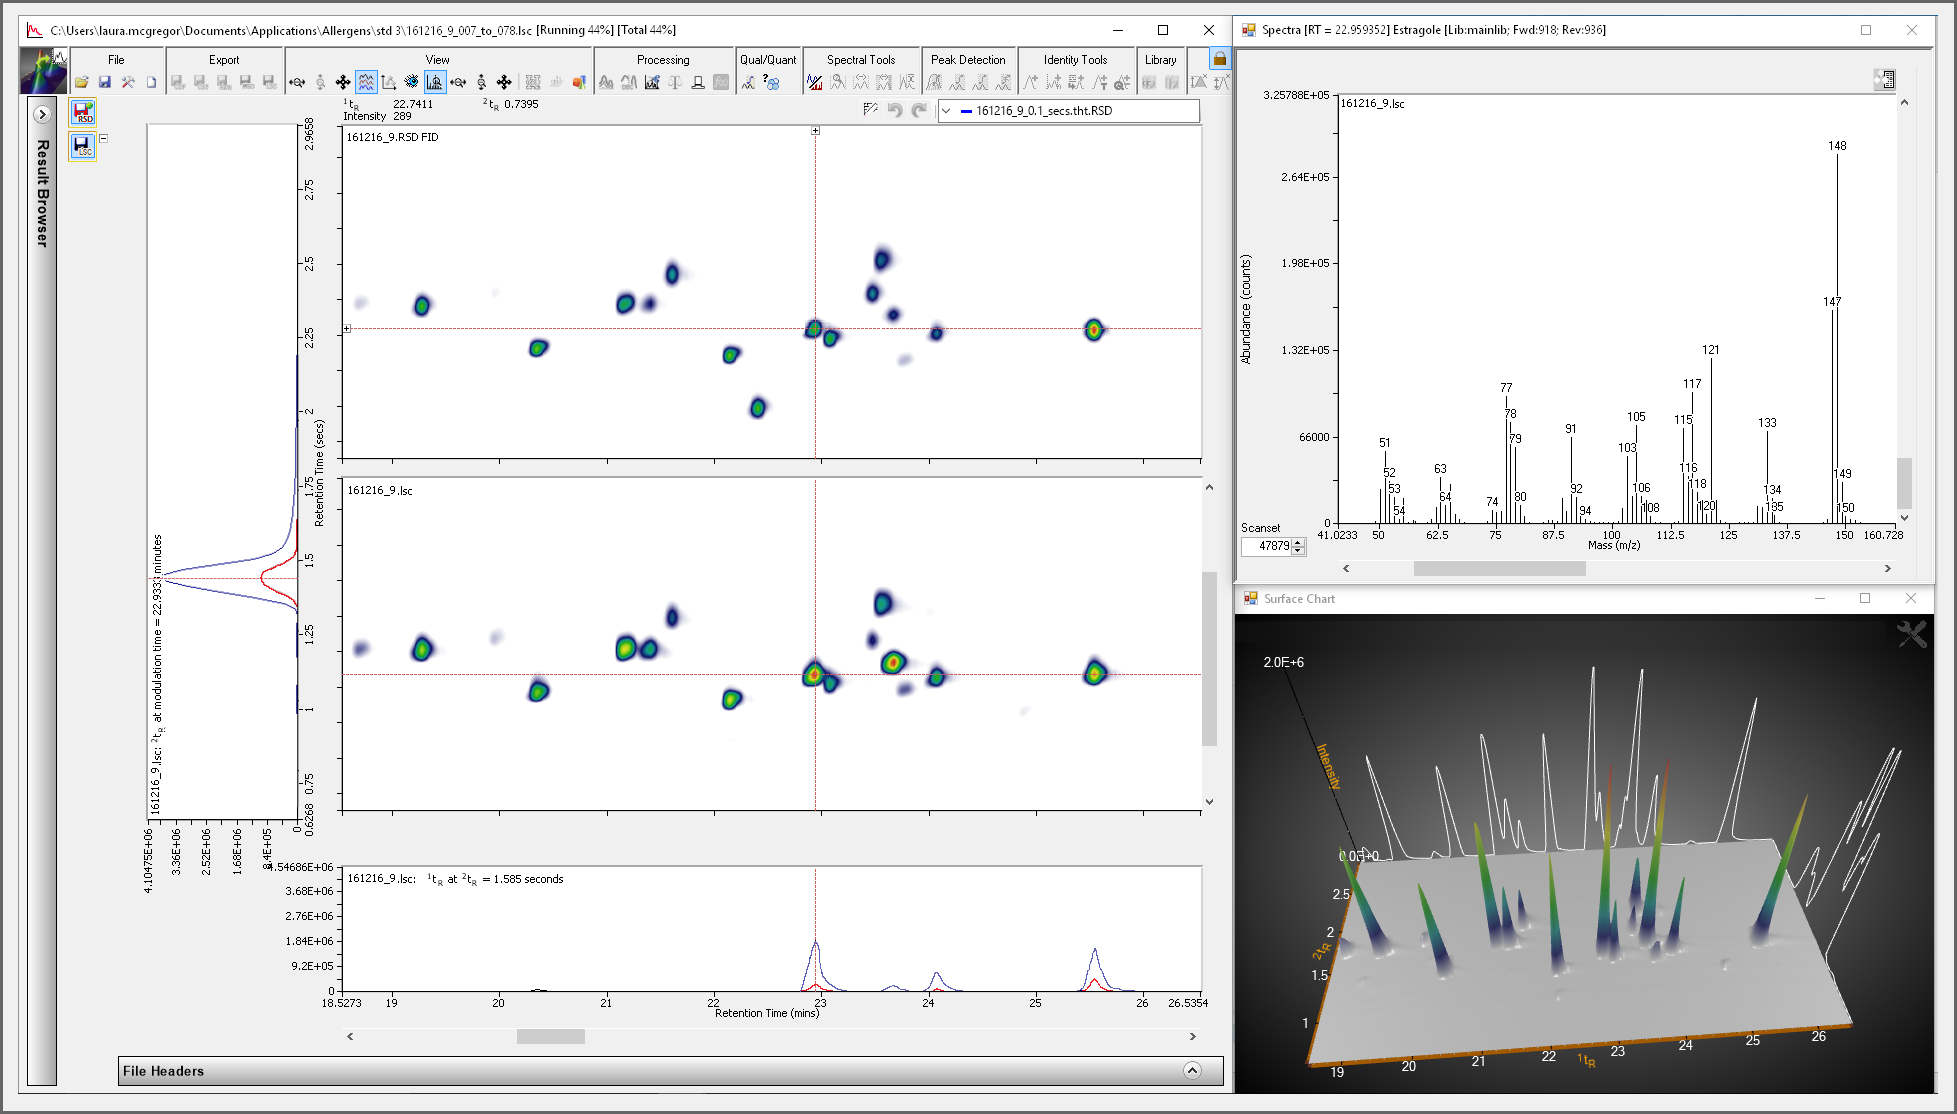Click the question mark bubbles Qual/Quant icon
Viewport: 1957px width, 1114px height.
coord(771,83)
